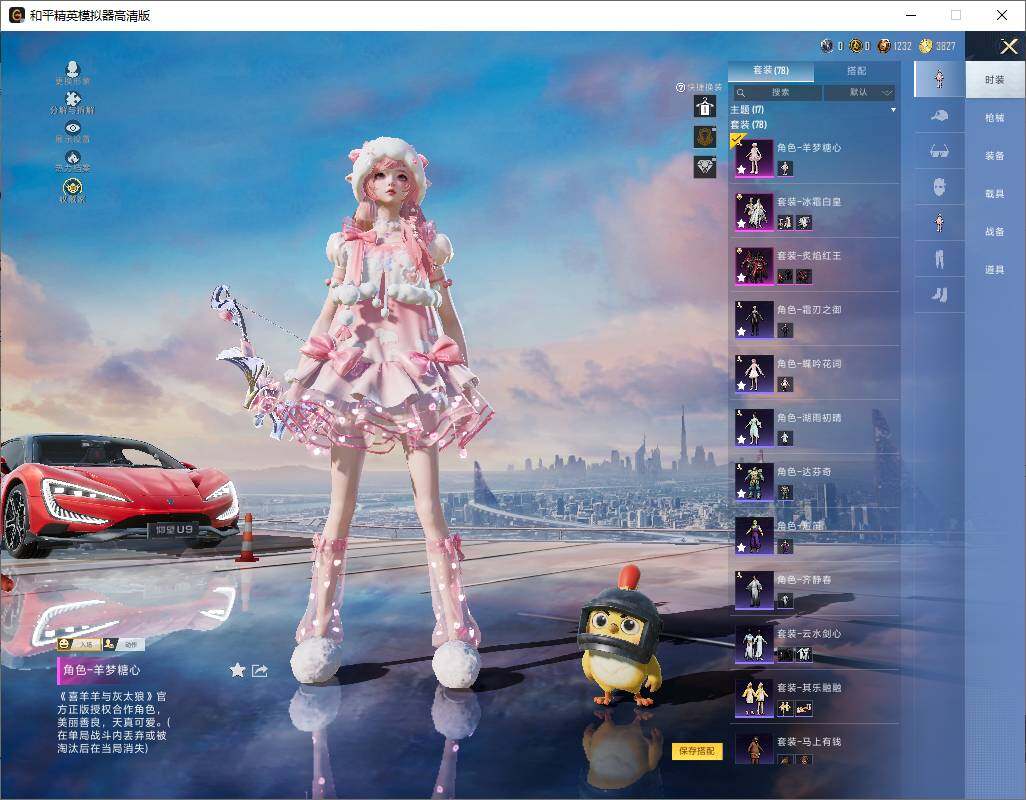Select the gold emblem quick-outfit icon

(x=705, y=136)
